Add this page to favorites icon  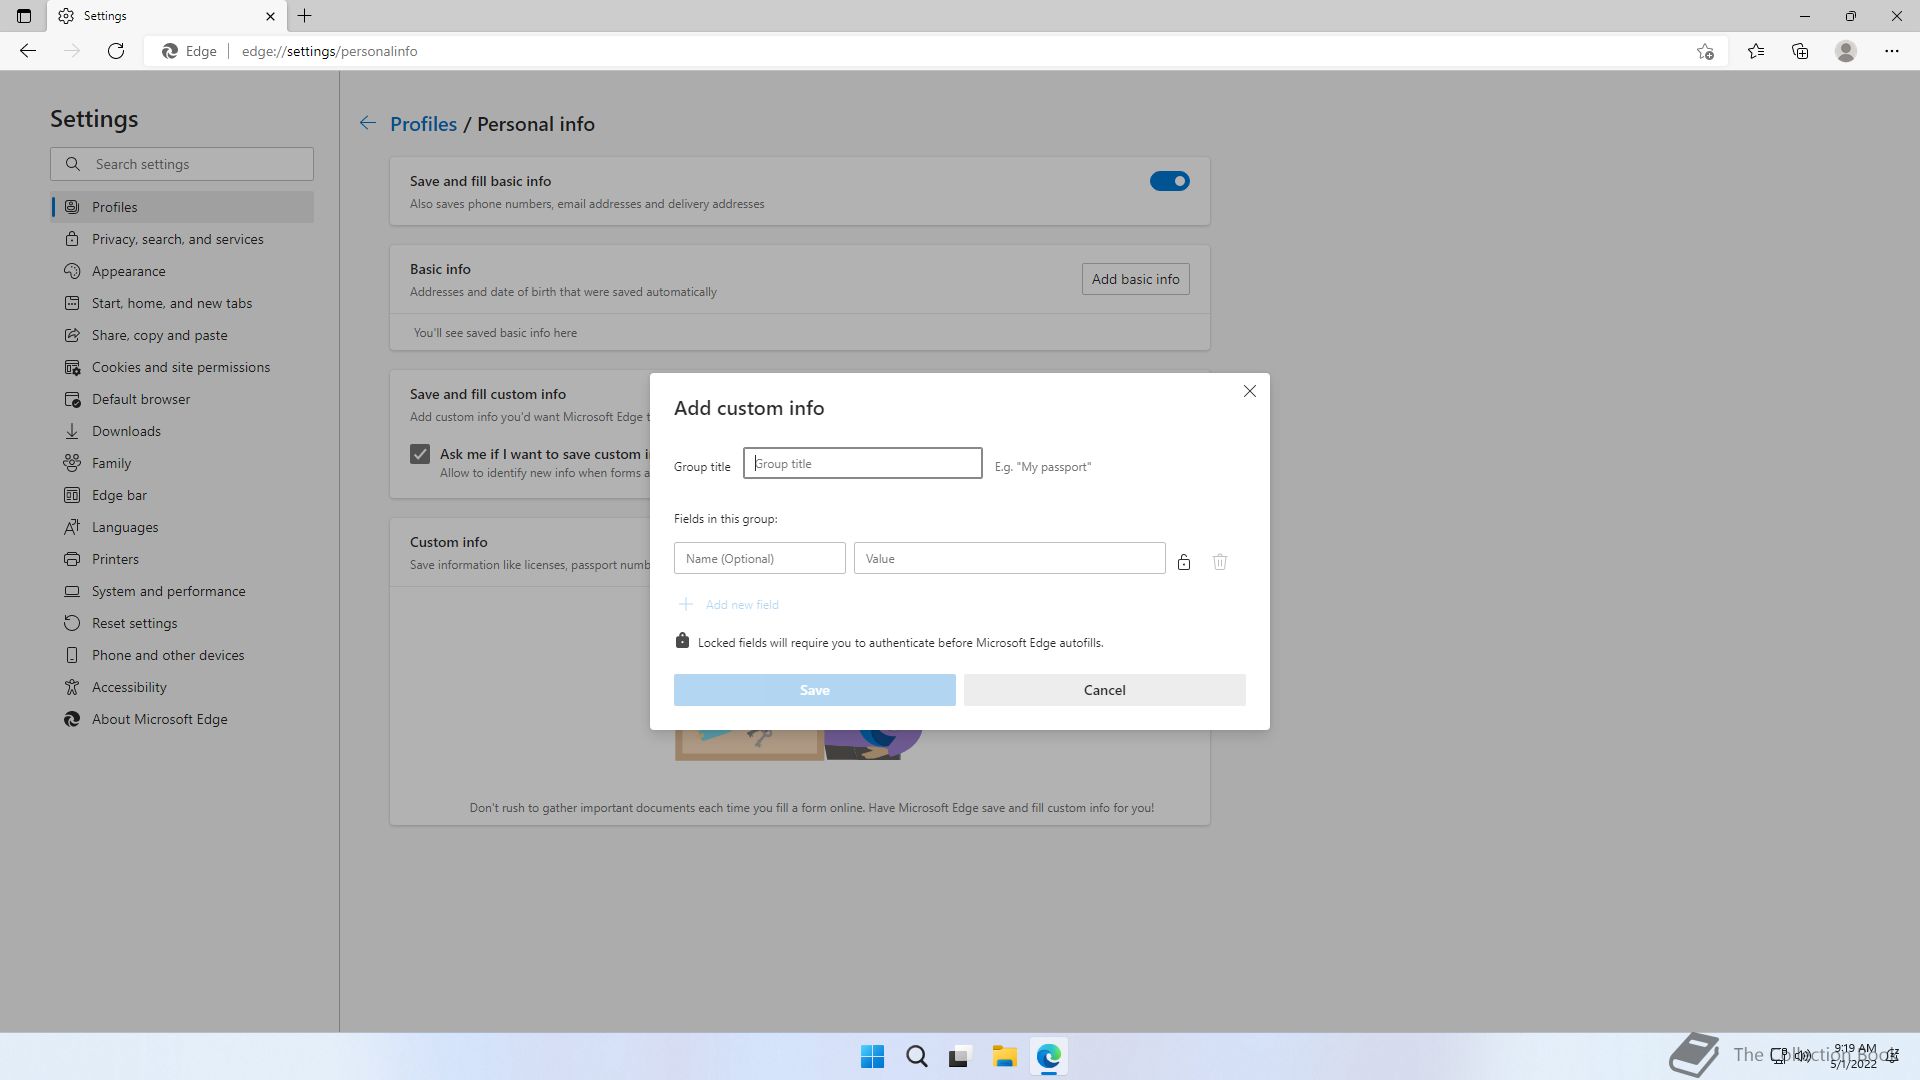(x=1705, y=51)
